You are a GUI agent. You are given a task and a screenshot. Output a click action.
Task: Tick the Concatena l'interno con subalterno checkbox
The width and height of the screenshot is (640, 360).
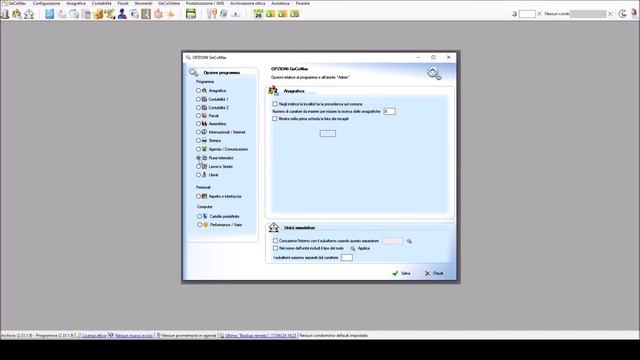(276, 241)
